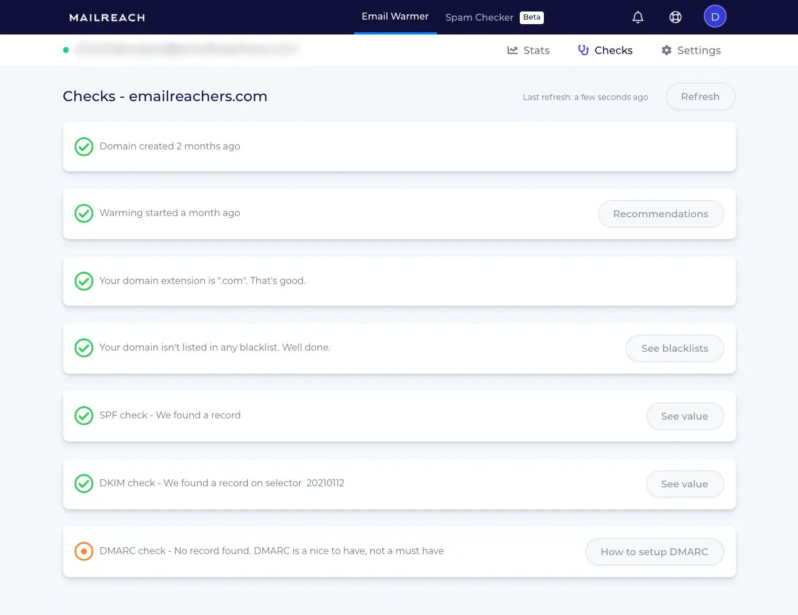Click See value for DKIM check
Image resolution: width=798 pixels, height=615 pixels.
point(685,484)
